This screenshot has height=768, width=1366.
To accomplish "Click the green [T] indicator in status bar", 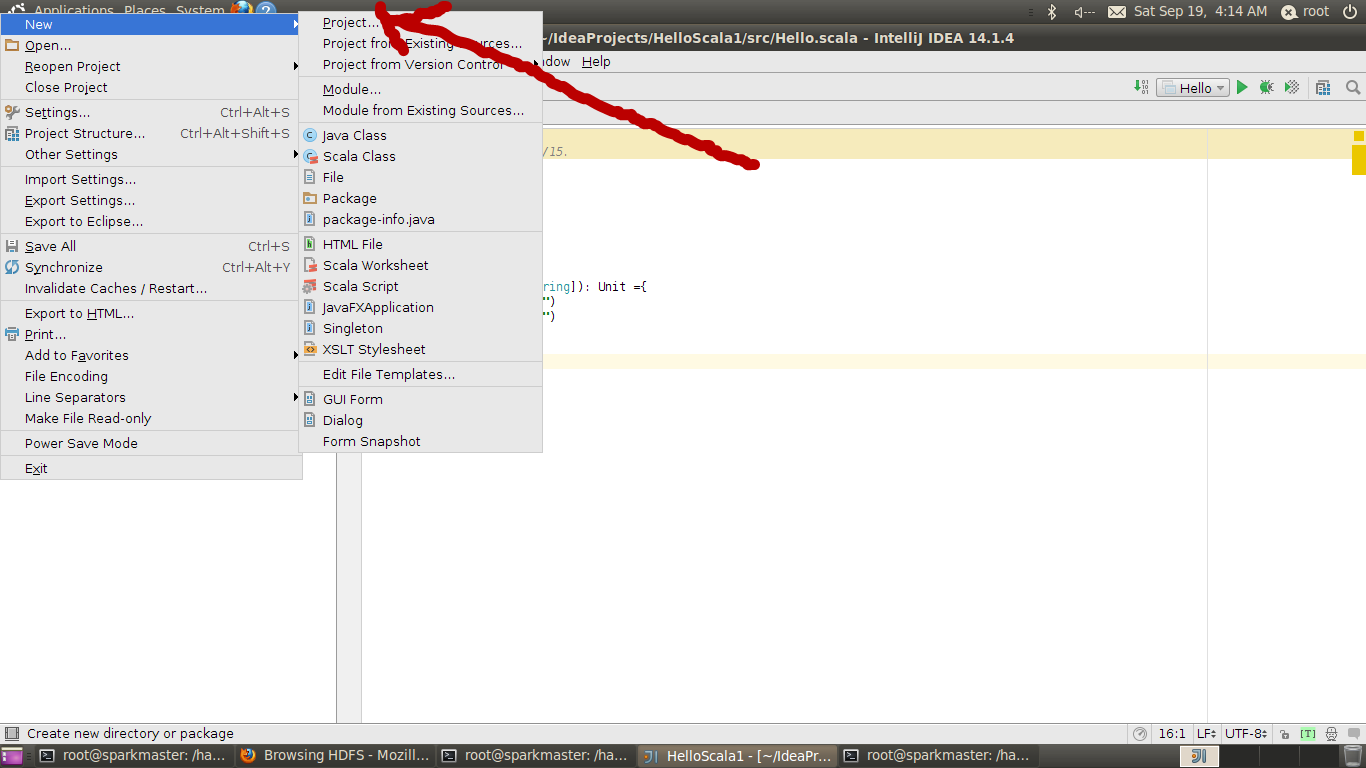I will click(x=1308, y=734).
